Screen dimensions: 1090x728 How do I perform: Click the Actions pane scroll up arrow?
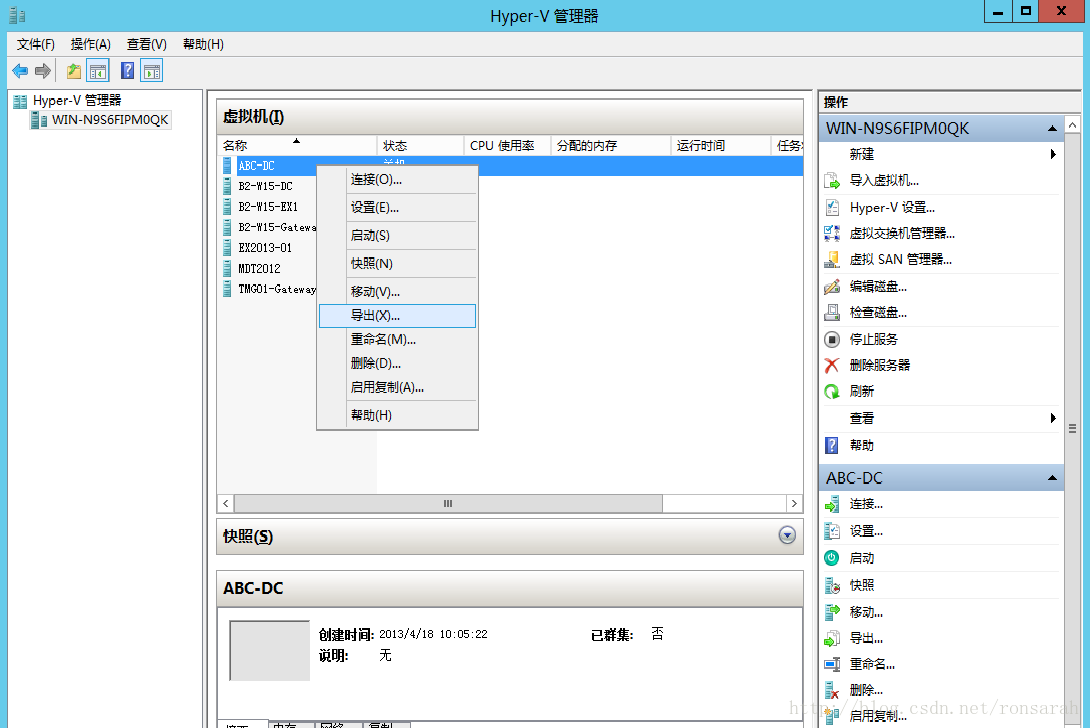click(x=1073, y=125)
